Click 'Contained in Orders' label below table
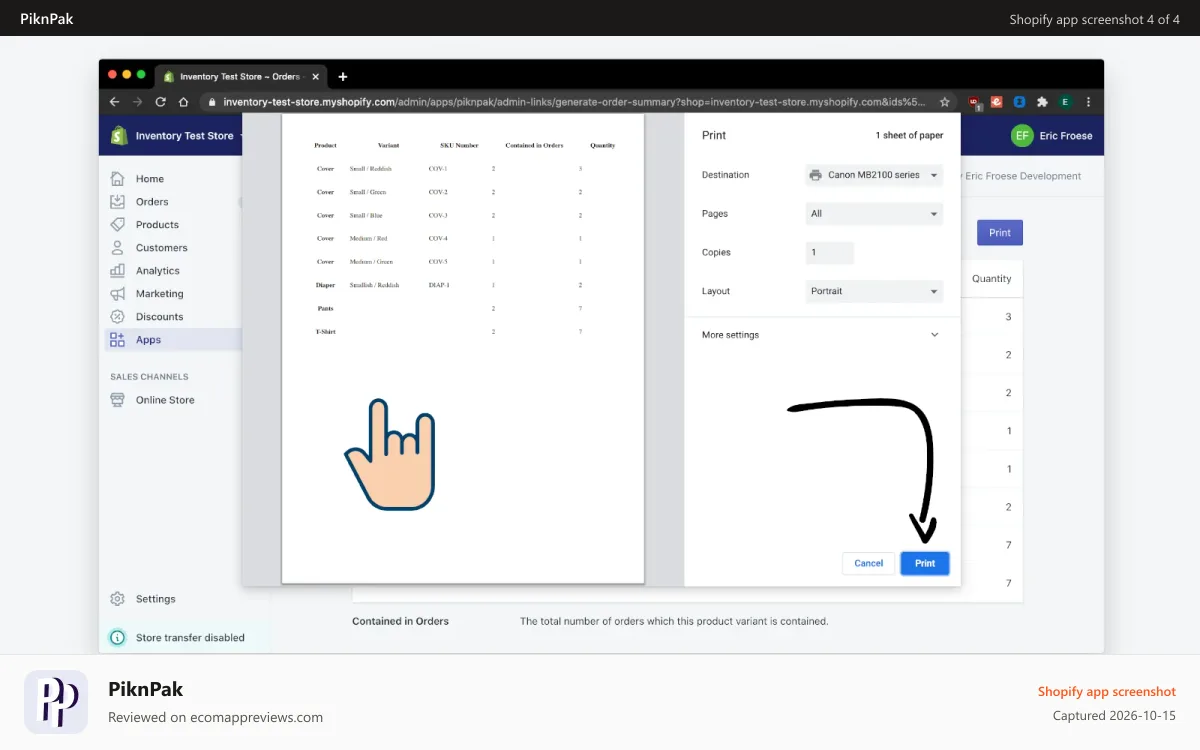Screen dimensions: 1200x750 (400, 621)
